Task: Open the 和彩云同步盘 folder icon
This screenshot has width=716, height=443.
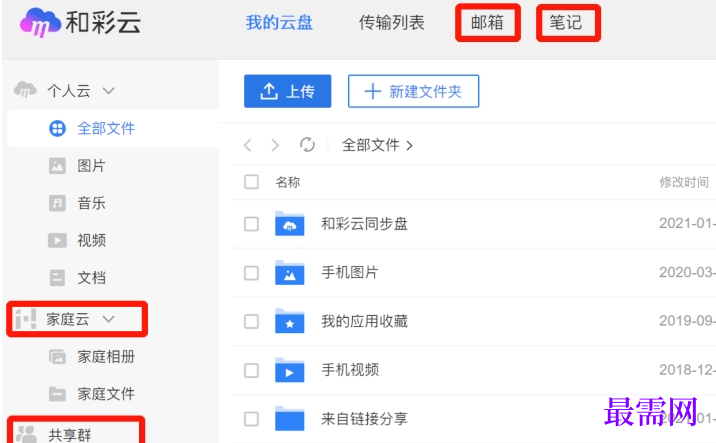Action: 290,223
